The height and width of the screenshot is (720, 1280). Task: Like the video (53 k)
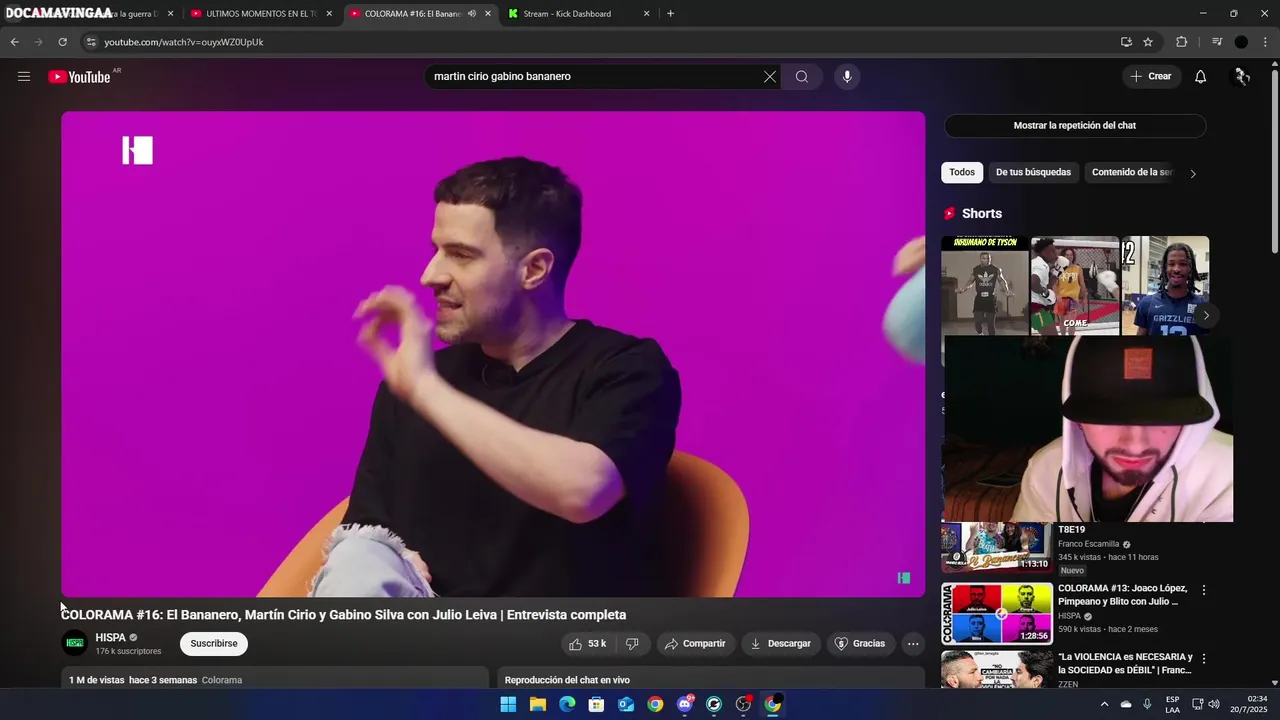[x=587, y=644]
